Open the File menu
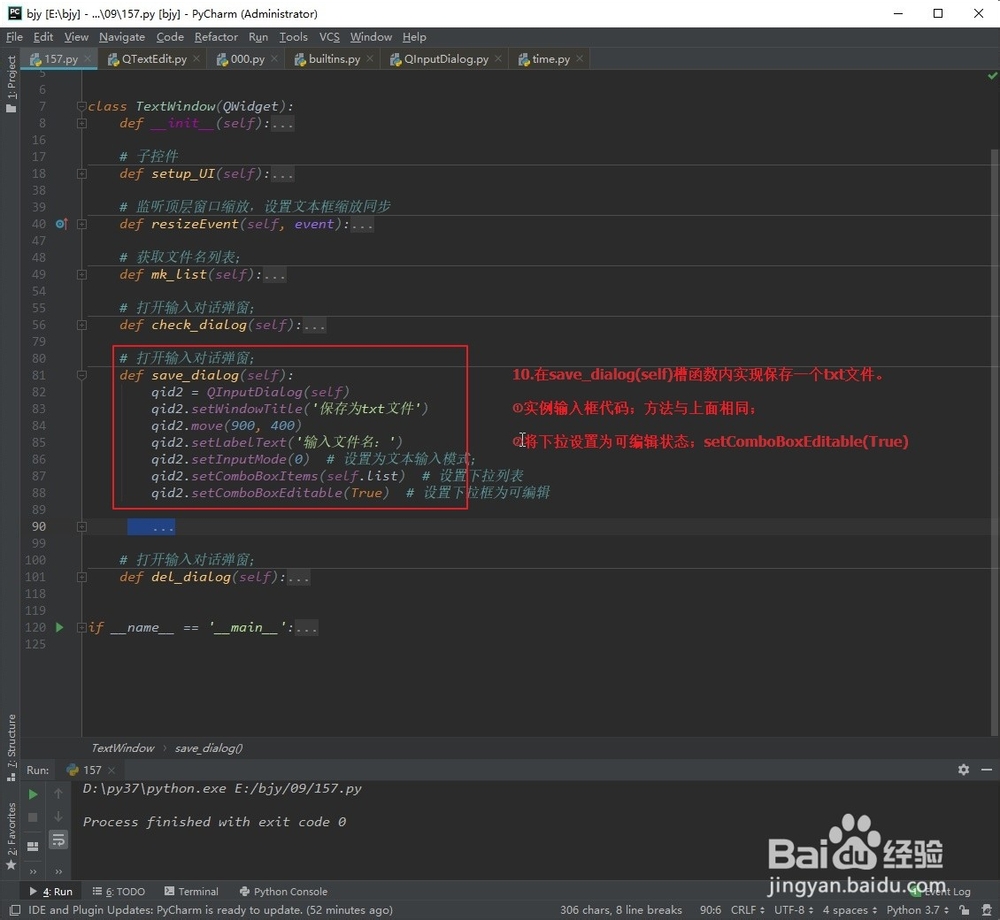 [x=14, y=37]
